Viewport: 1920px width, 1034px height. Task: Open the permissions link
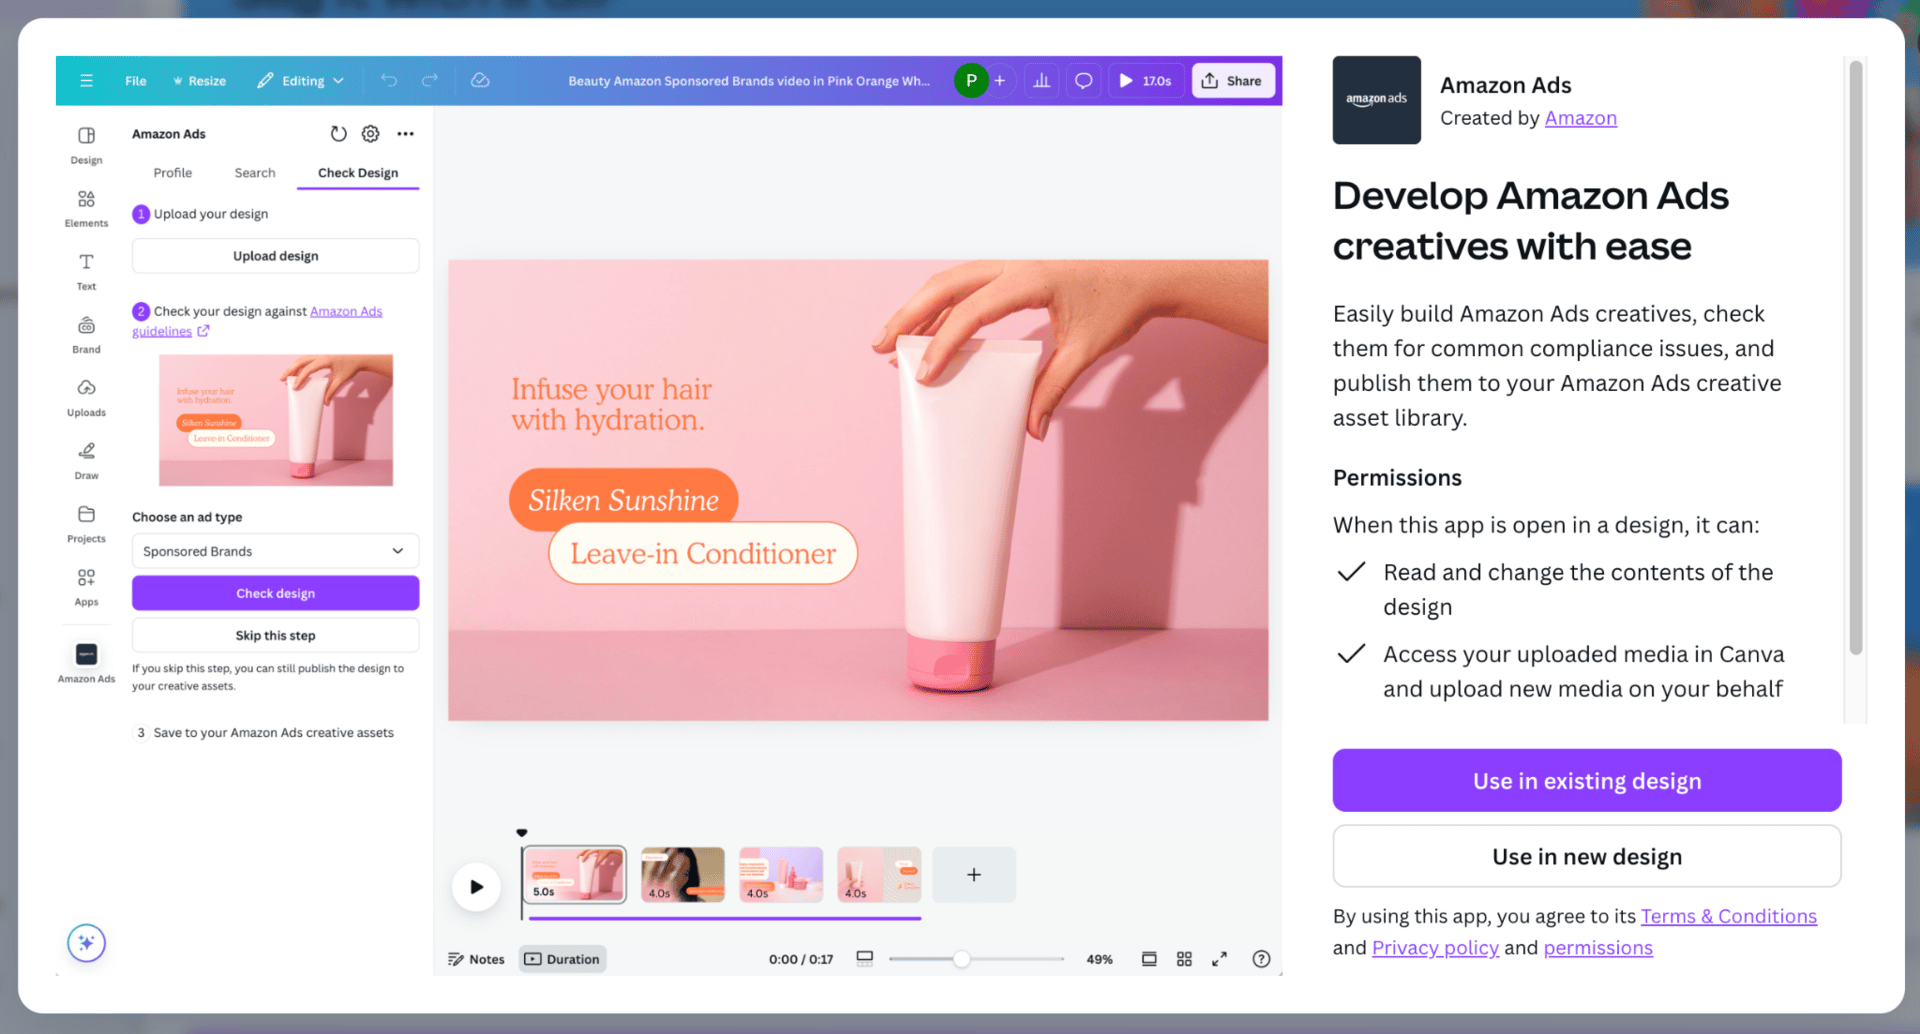pyautogui.click(x=1598, y=948)
